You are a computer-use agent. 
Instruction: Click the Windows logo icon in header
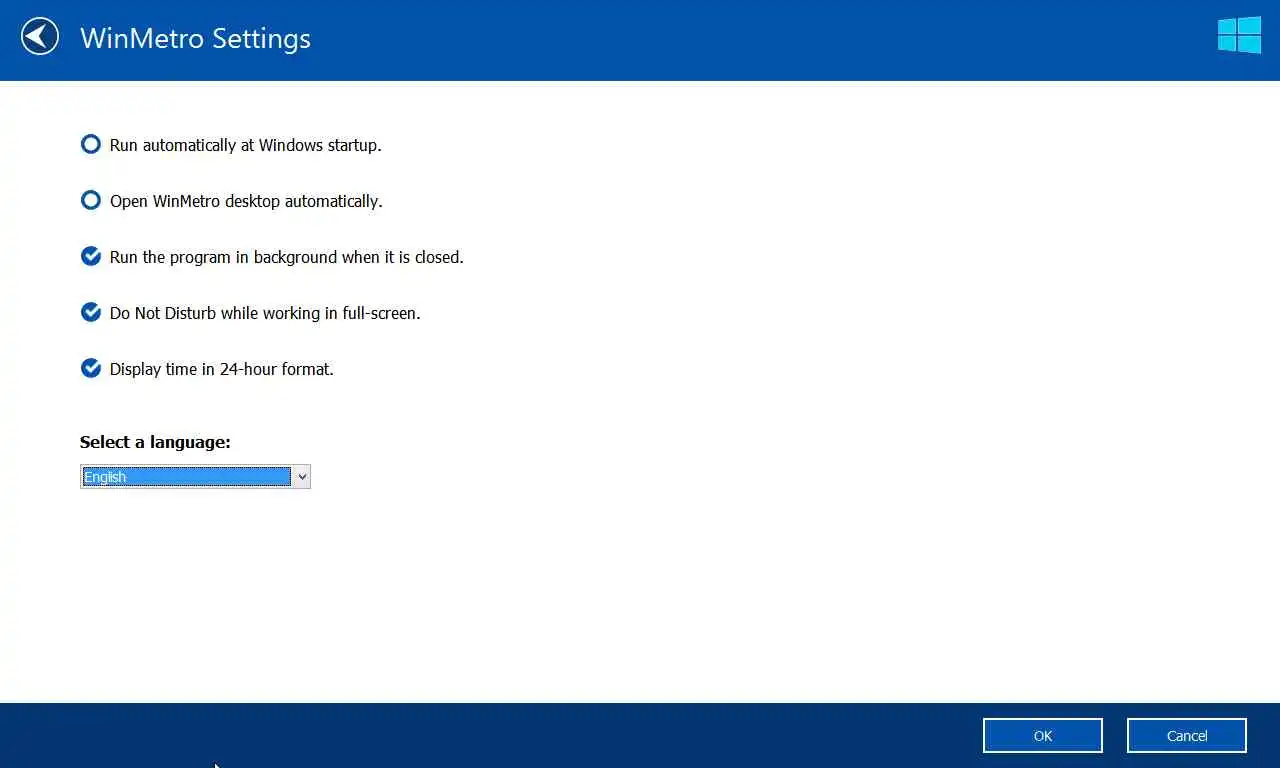tap(1239, 35)
